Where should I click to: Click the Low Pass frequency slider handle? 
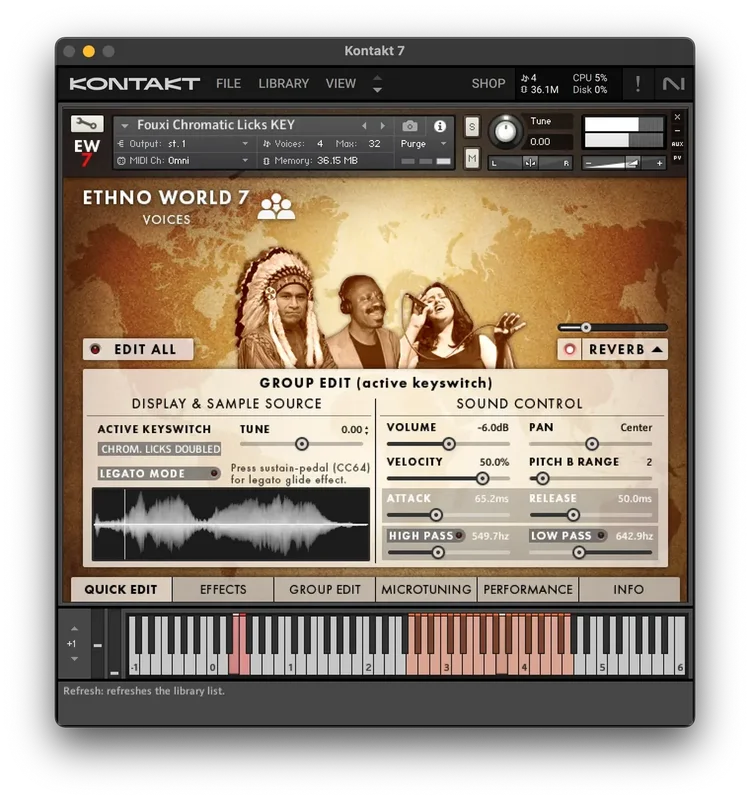pyautogui.click(x=579, y=552)
